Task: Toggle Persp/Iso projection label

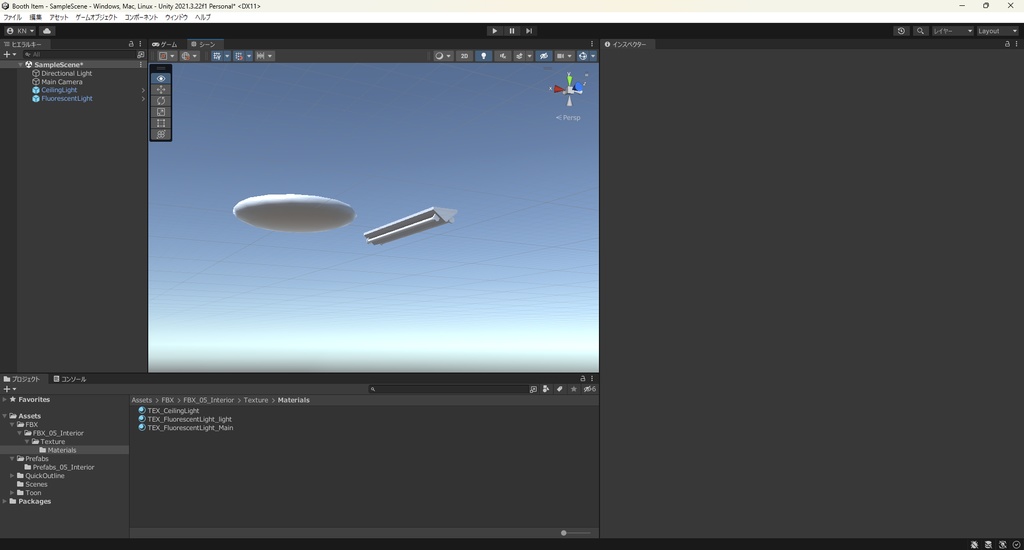Action: pyautogui.click(x=568, y=118)
